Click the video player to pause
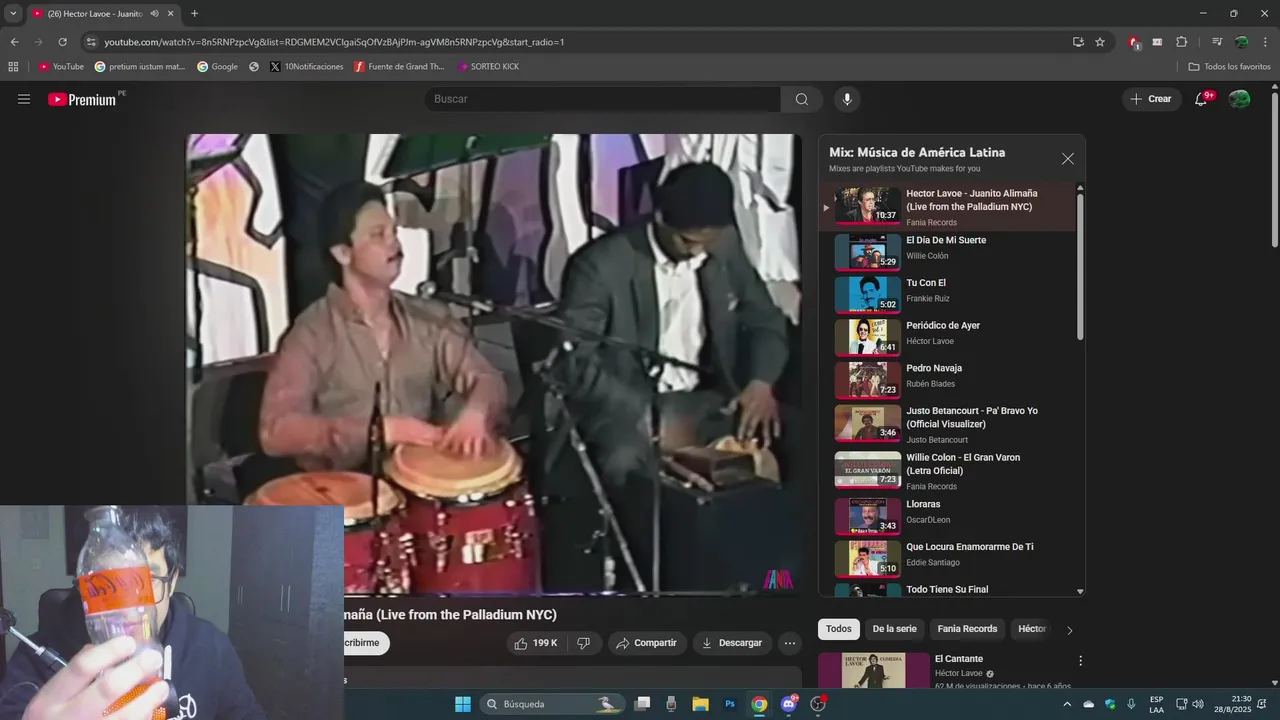 click(494, 364)
